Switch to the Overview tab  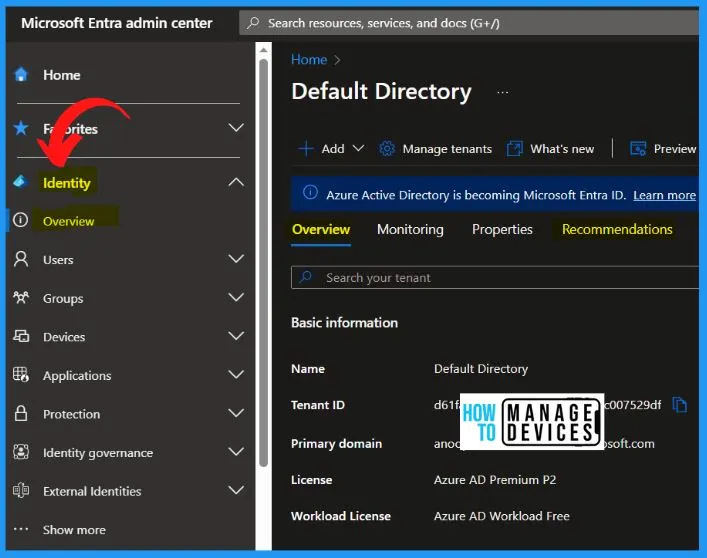321,229
